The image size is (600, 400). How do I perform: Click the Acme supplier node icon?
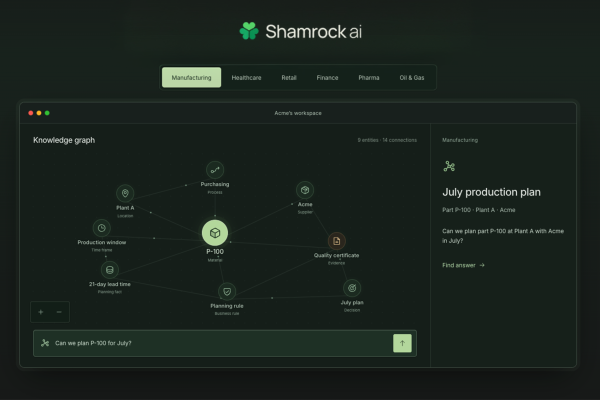point(305,190)
